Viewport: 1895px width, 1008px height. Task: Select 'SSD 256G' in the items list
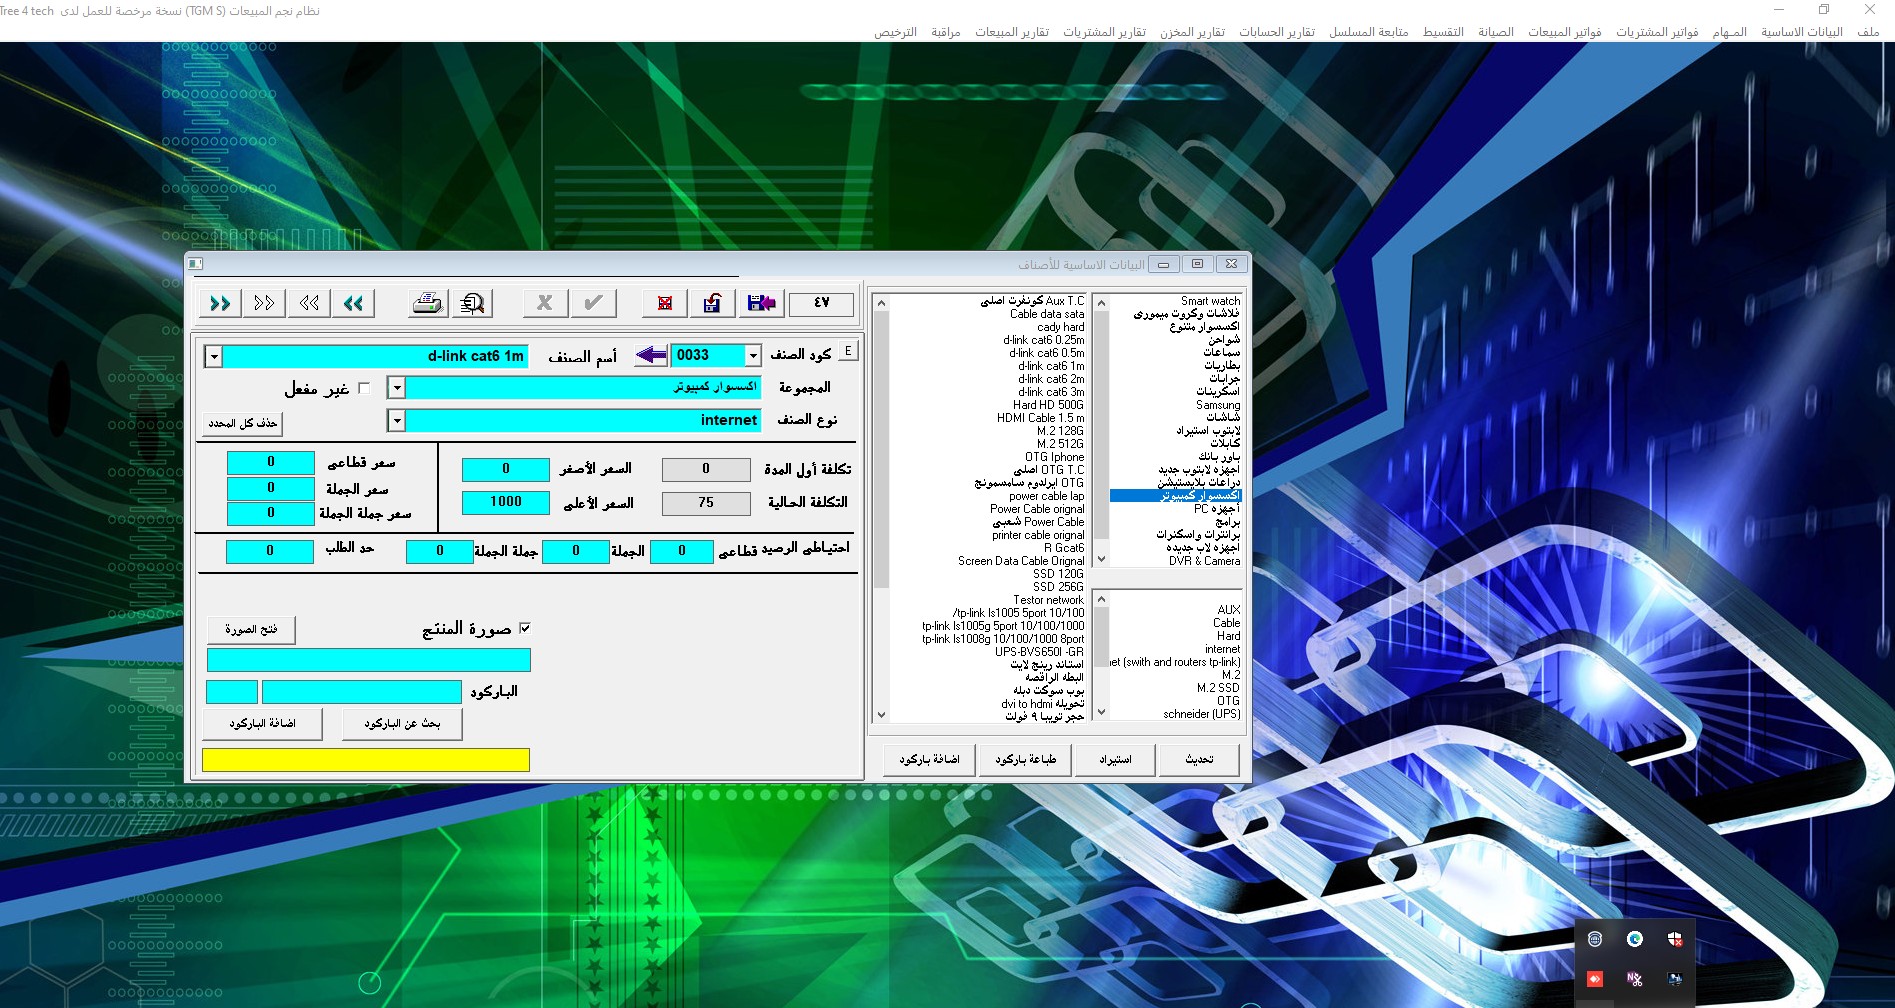[1058, 587]
